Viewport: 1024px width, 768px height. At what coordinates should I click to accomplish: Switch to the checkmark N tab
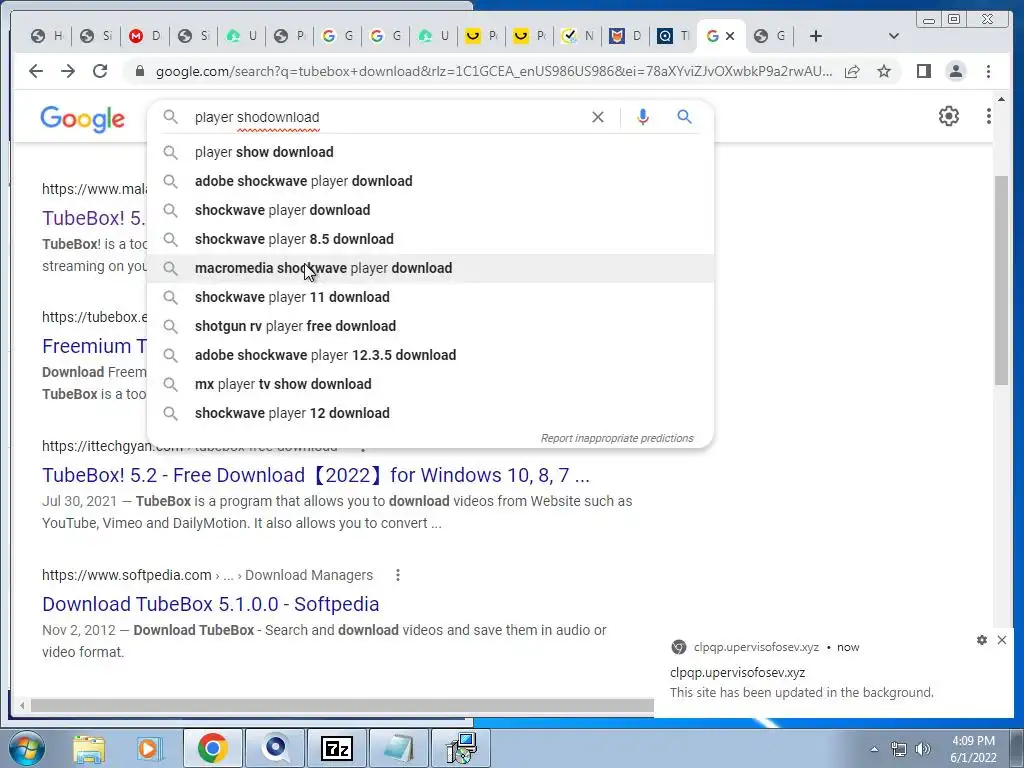(578, 37)
